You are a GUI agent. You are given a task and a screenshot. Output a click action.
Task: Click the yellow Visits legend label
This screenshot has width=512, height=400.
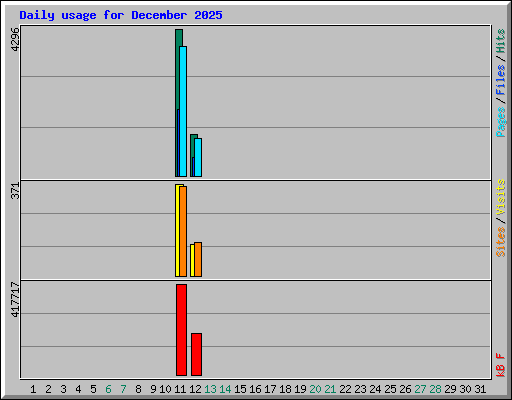pyautogui.click(x=500, y=197)
